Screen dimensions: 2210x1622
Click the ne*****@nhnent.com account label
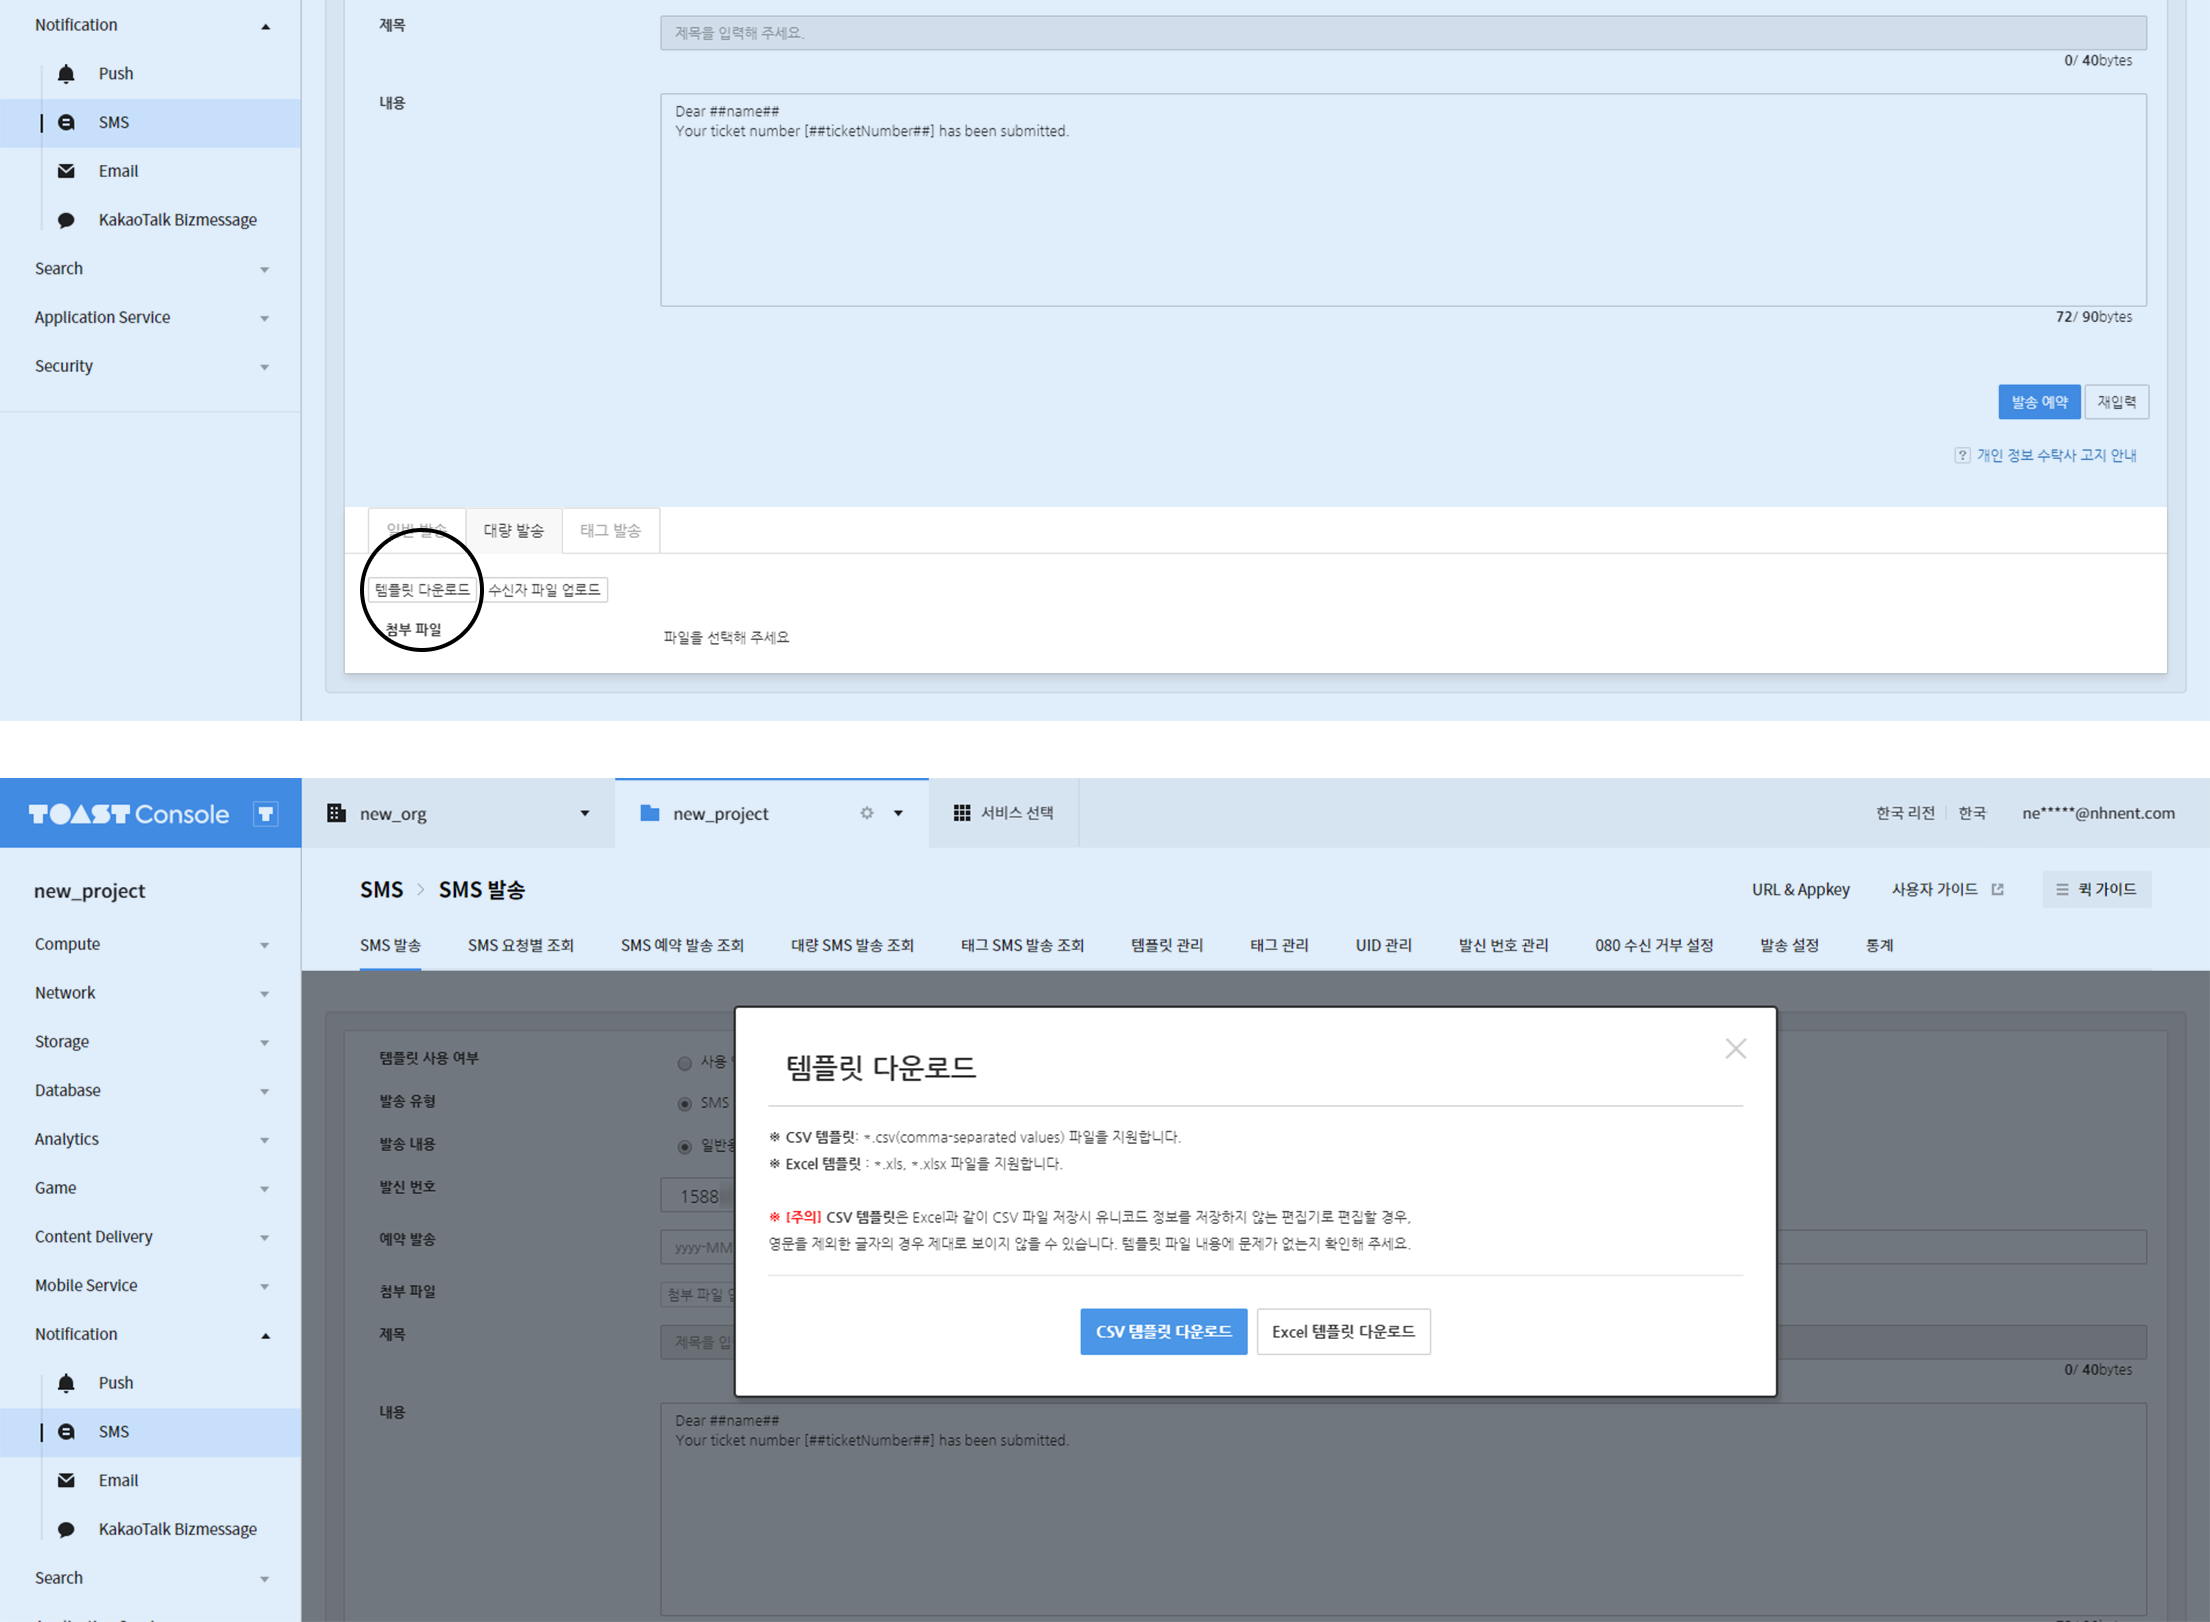2098,813
